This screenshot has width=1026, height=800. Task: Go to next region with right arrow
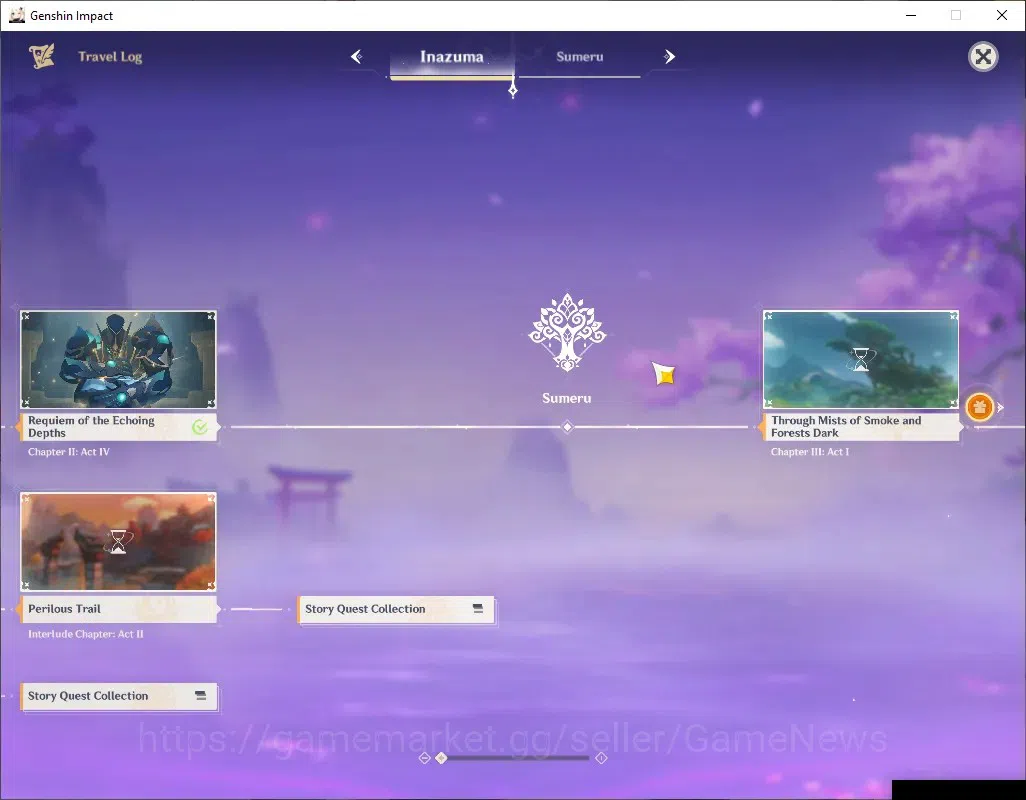click(669, 56)
